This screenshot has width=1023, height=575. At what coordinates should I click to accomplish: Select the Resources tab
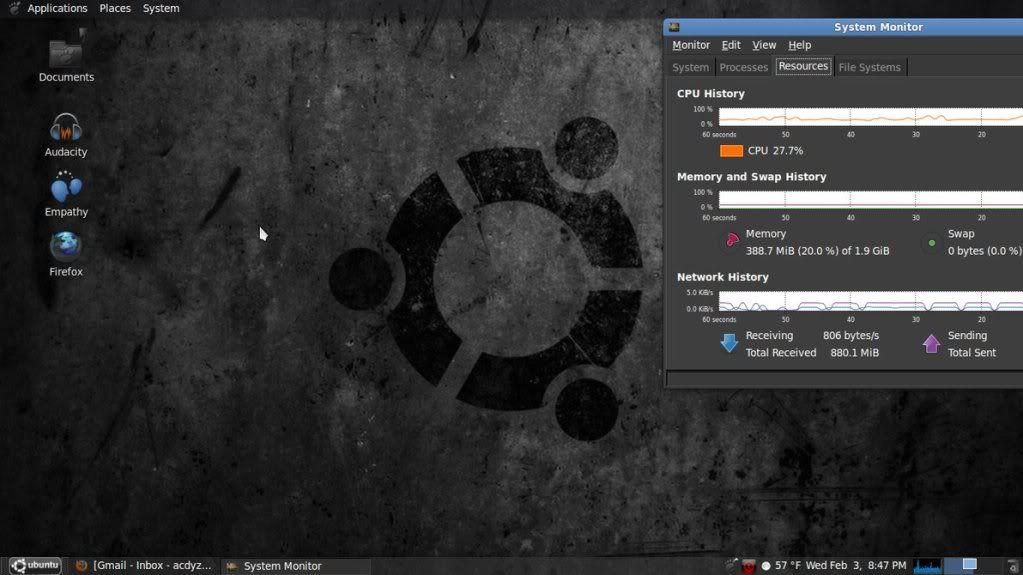pos(803,67)
